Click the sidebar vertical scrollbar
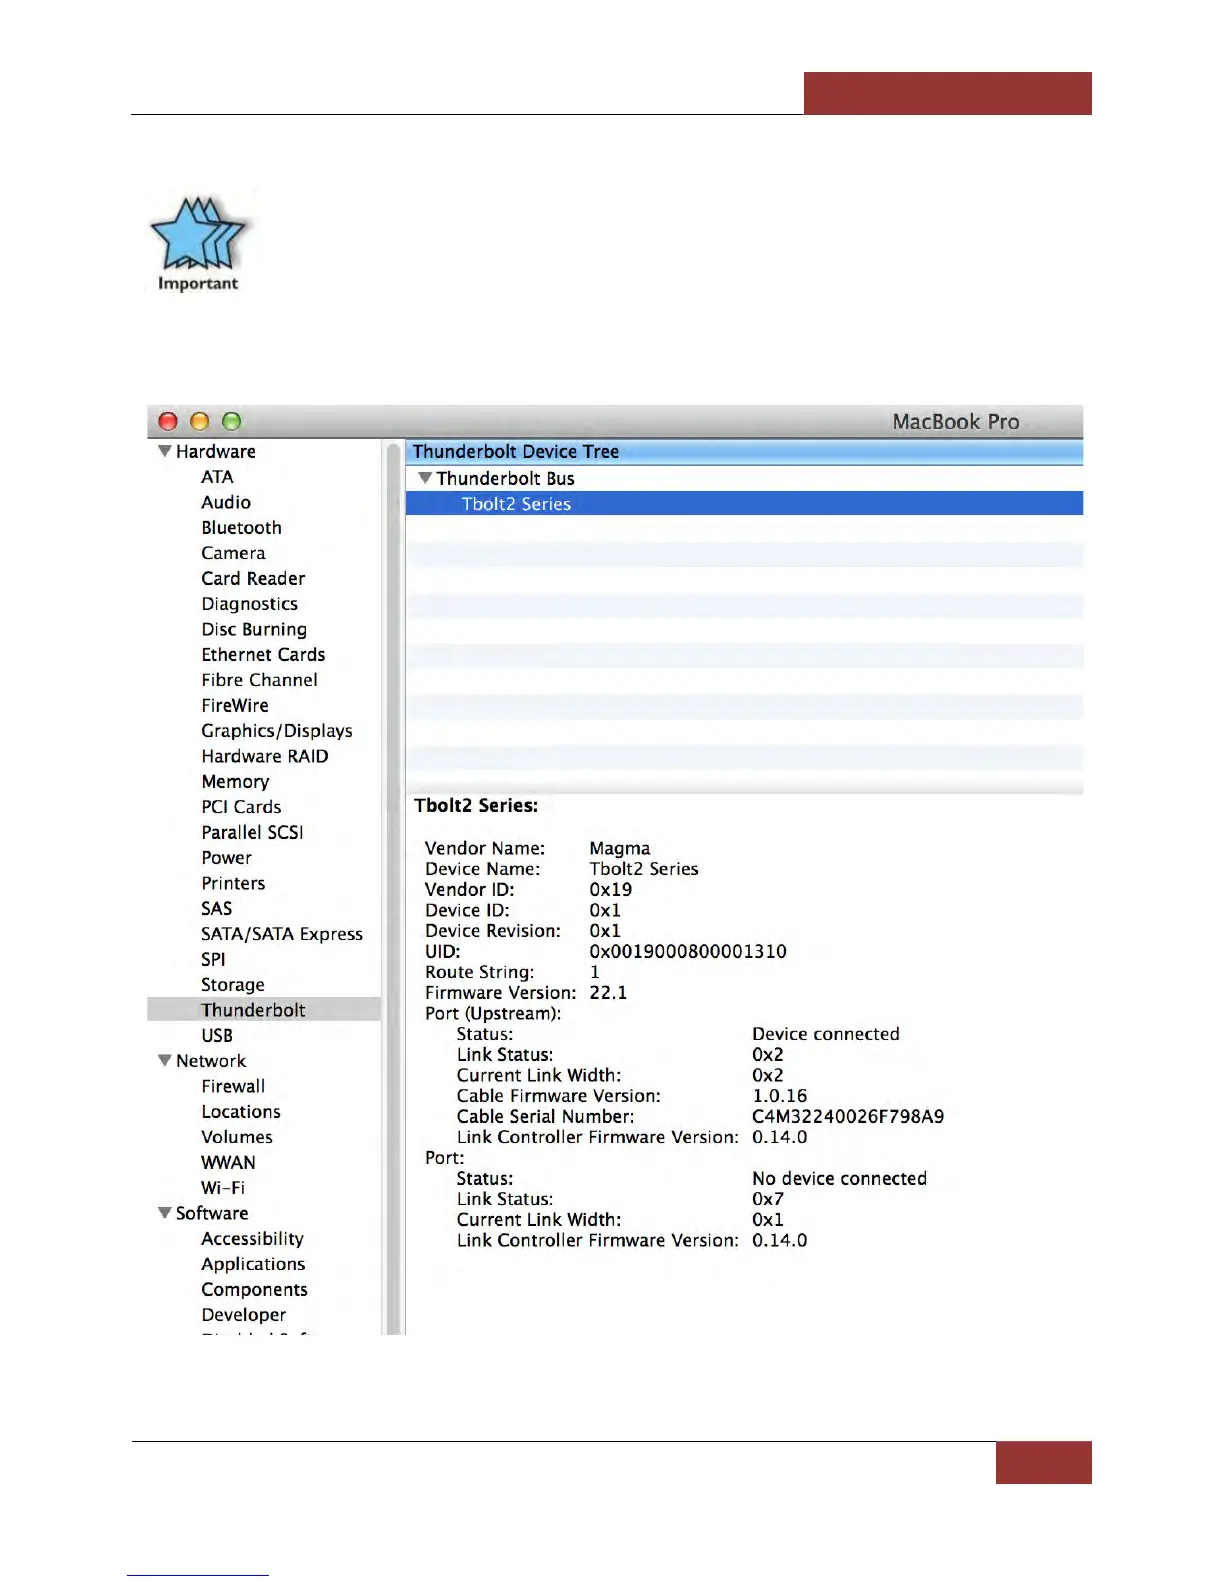 pos(393,886)
